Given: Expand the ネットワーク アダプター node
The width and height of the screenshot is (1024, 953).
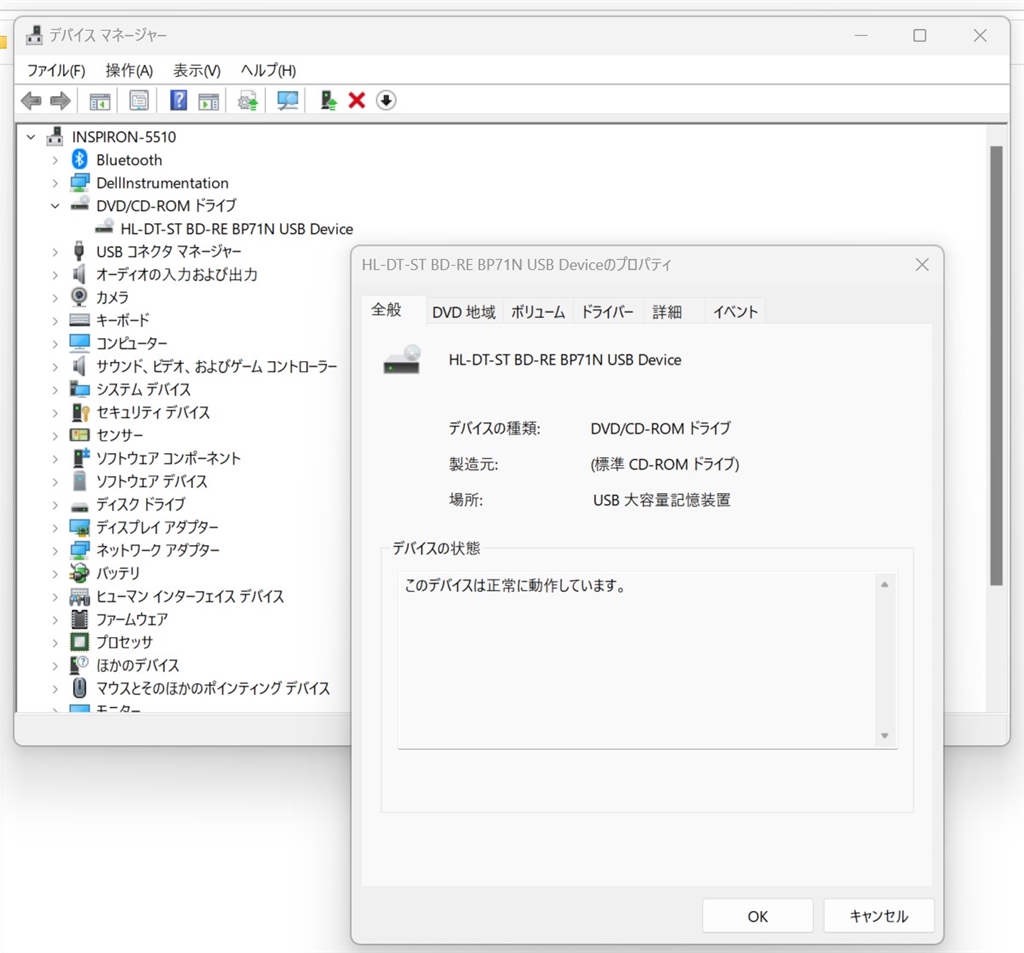Looking at the screenshot, I should coord(56,551).
